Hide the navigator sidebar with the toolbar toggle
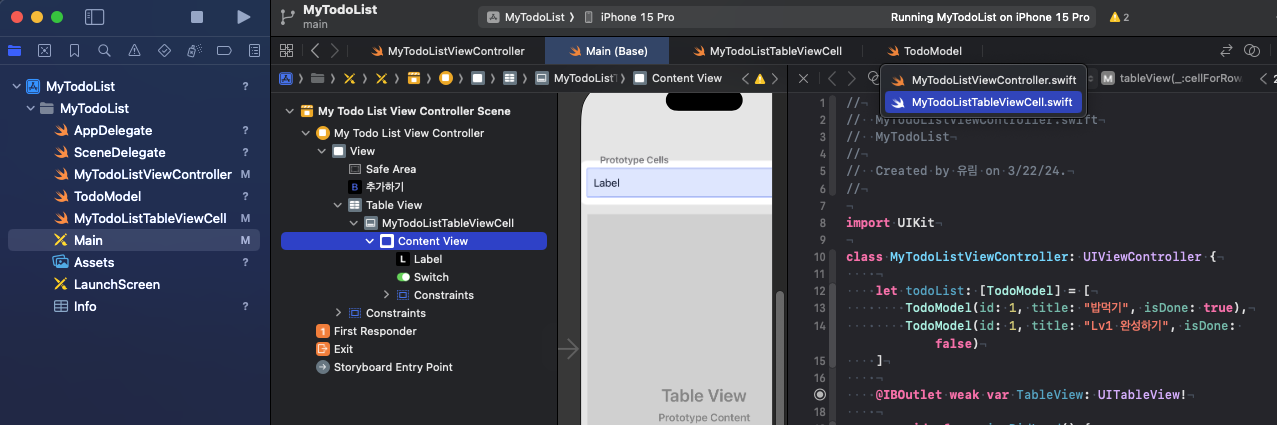Image resolution: width=1277 pixels, height=425 pixels. 95,17
